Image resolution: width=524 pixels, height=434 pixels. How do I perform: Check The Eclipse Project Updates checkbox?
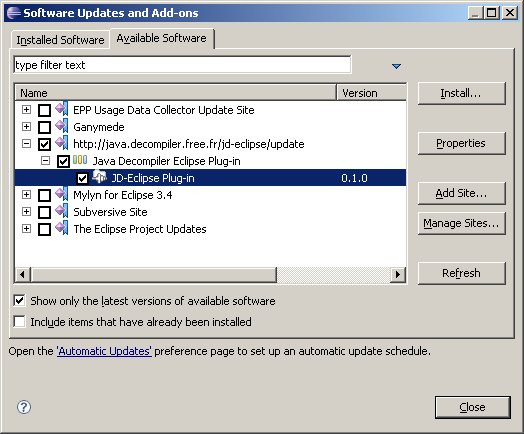tap(44, 229)
